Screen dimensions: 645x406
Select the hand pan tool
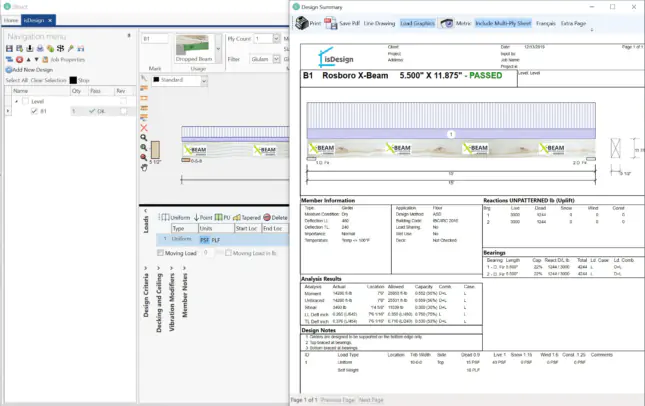144,167
